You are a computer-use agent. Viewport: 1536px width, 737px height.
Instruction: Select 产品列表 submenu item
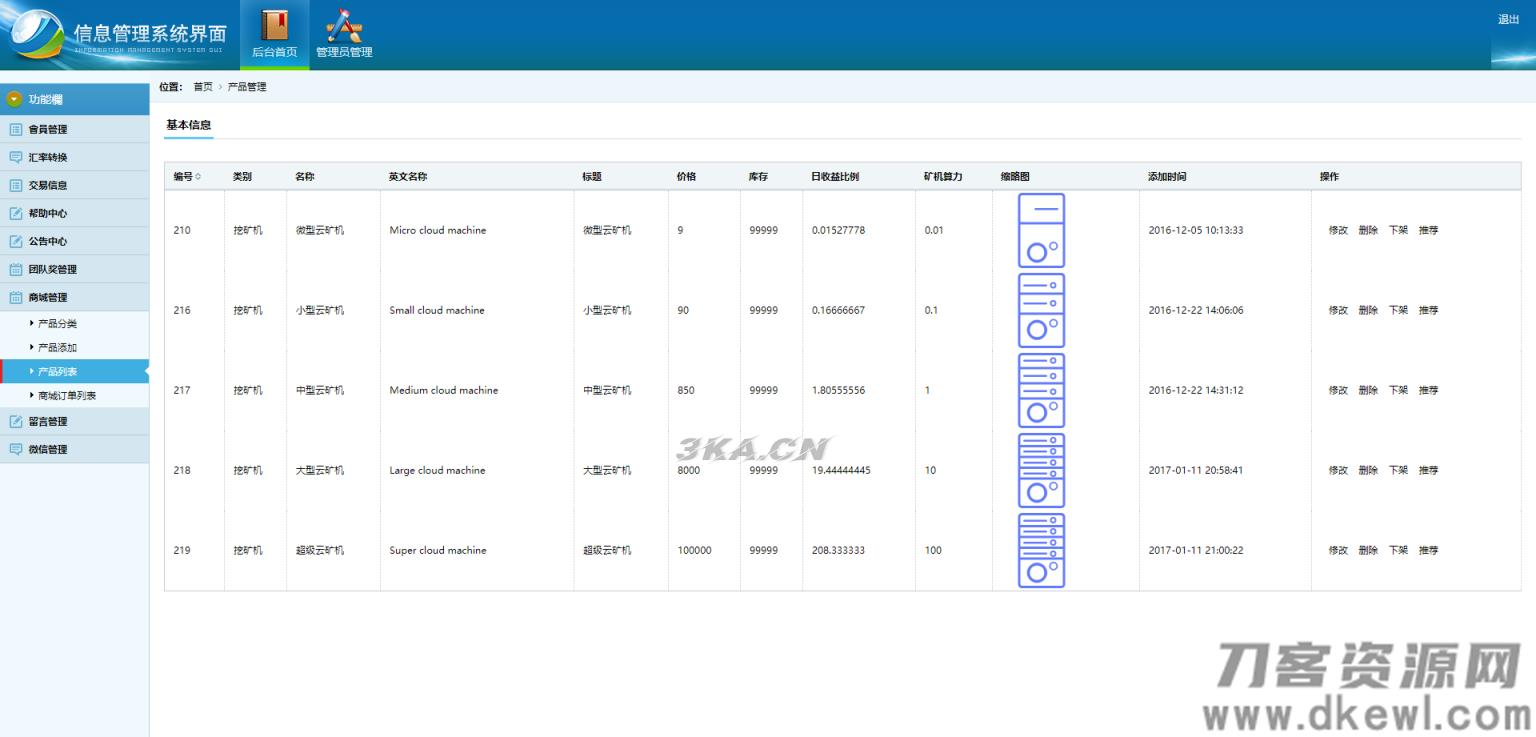pos(74,371)
